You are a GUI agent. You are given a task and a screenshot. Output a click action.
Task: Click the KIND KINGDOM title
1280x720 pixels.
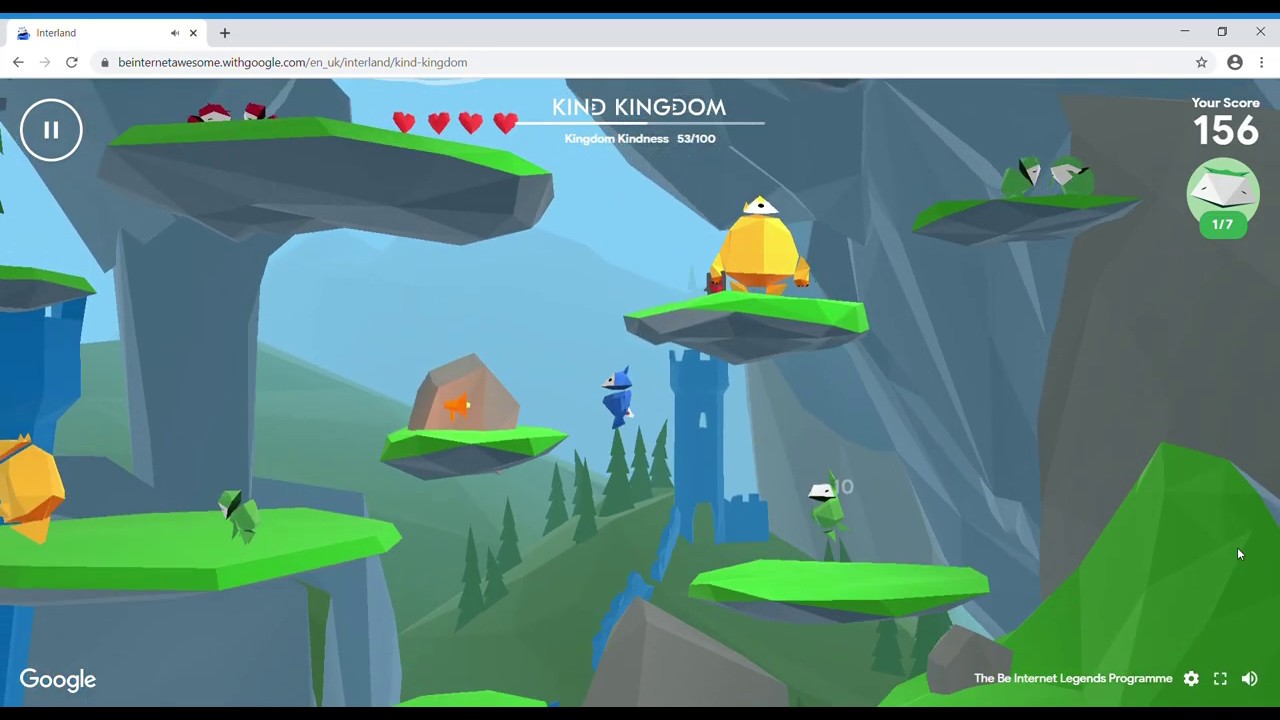pyautogui.click(x=639, y=107)
